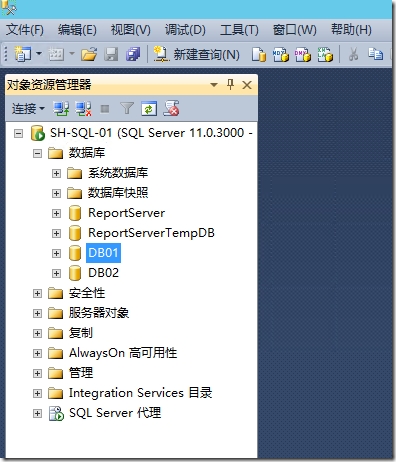Toggle the Object Explorer auto-hide pin
The image size is (396, 462).
230,84
